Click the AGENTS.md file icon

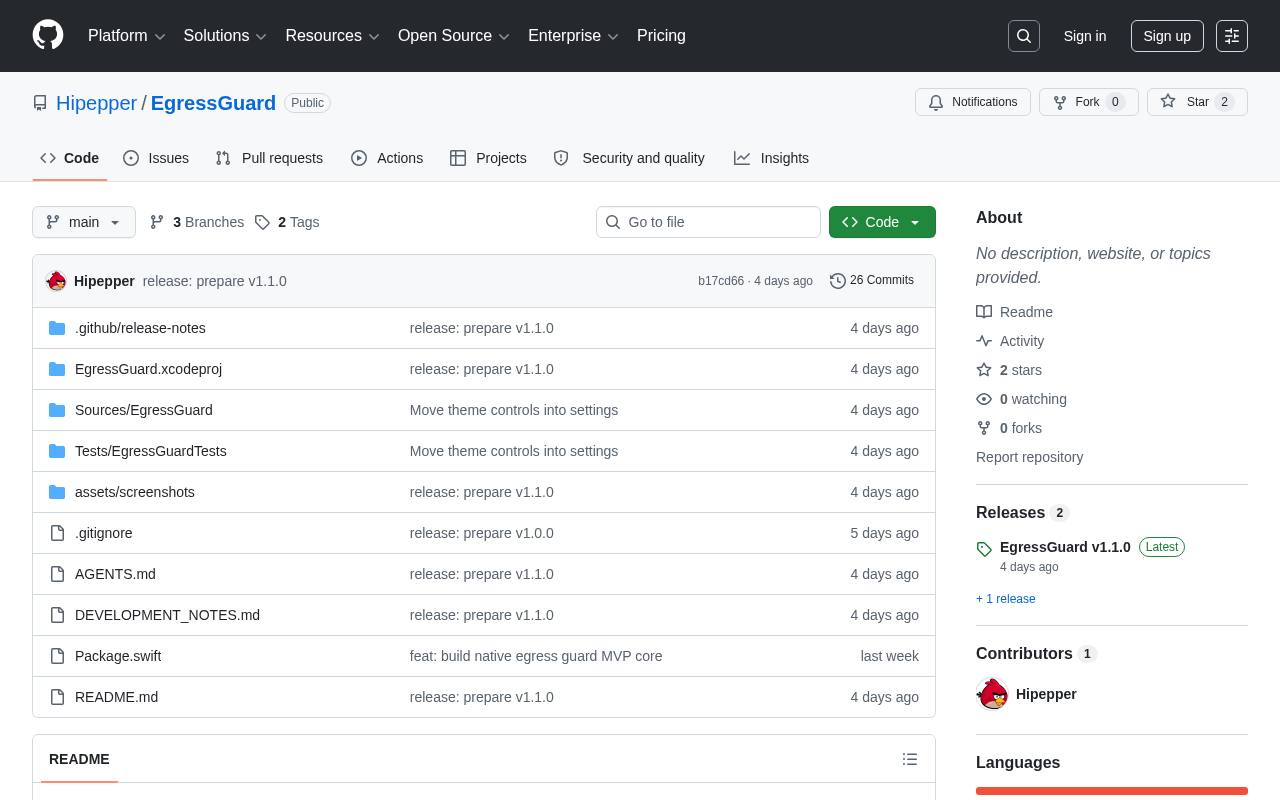(x=57, y=574)
